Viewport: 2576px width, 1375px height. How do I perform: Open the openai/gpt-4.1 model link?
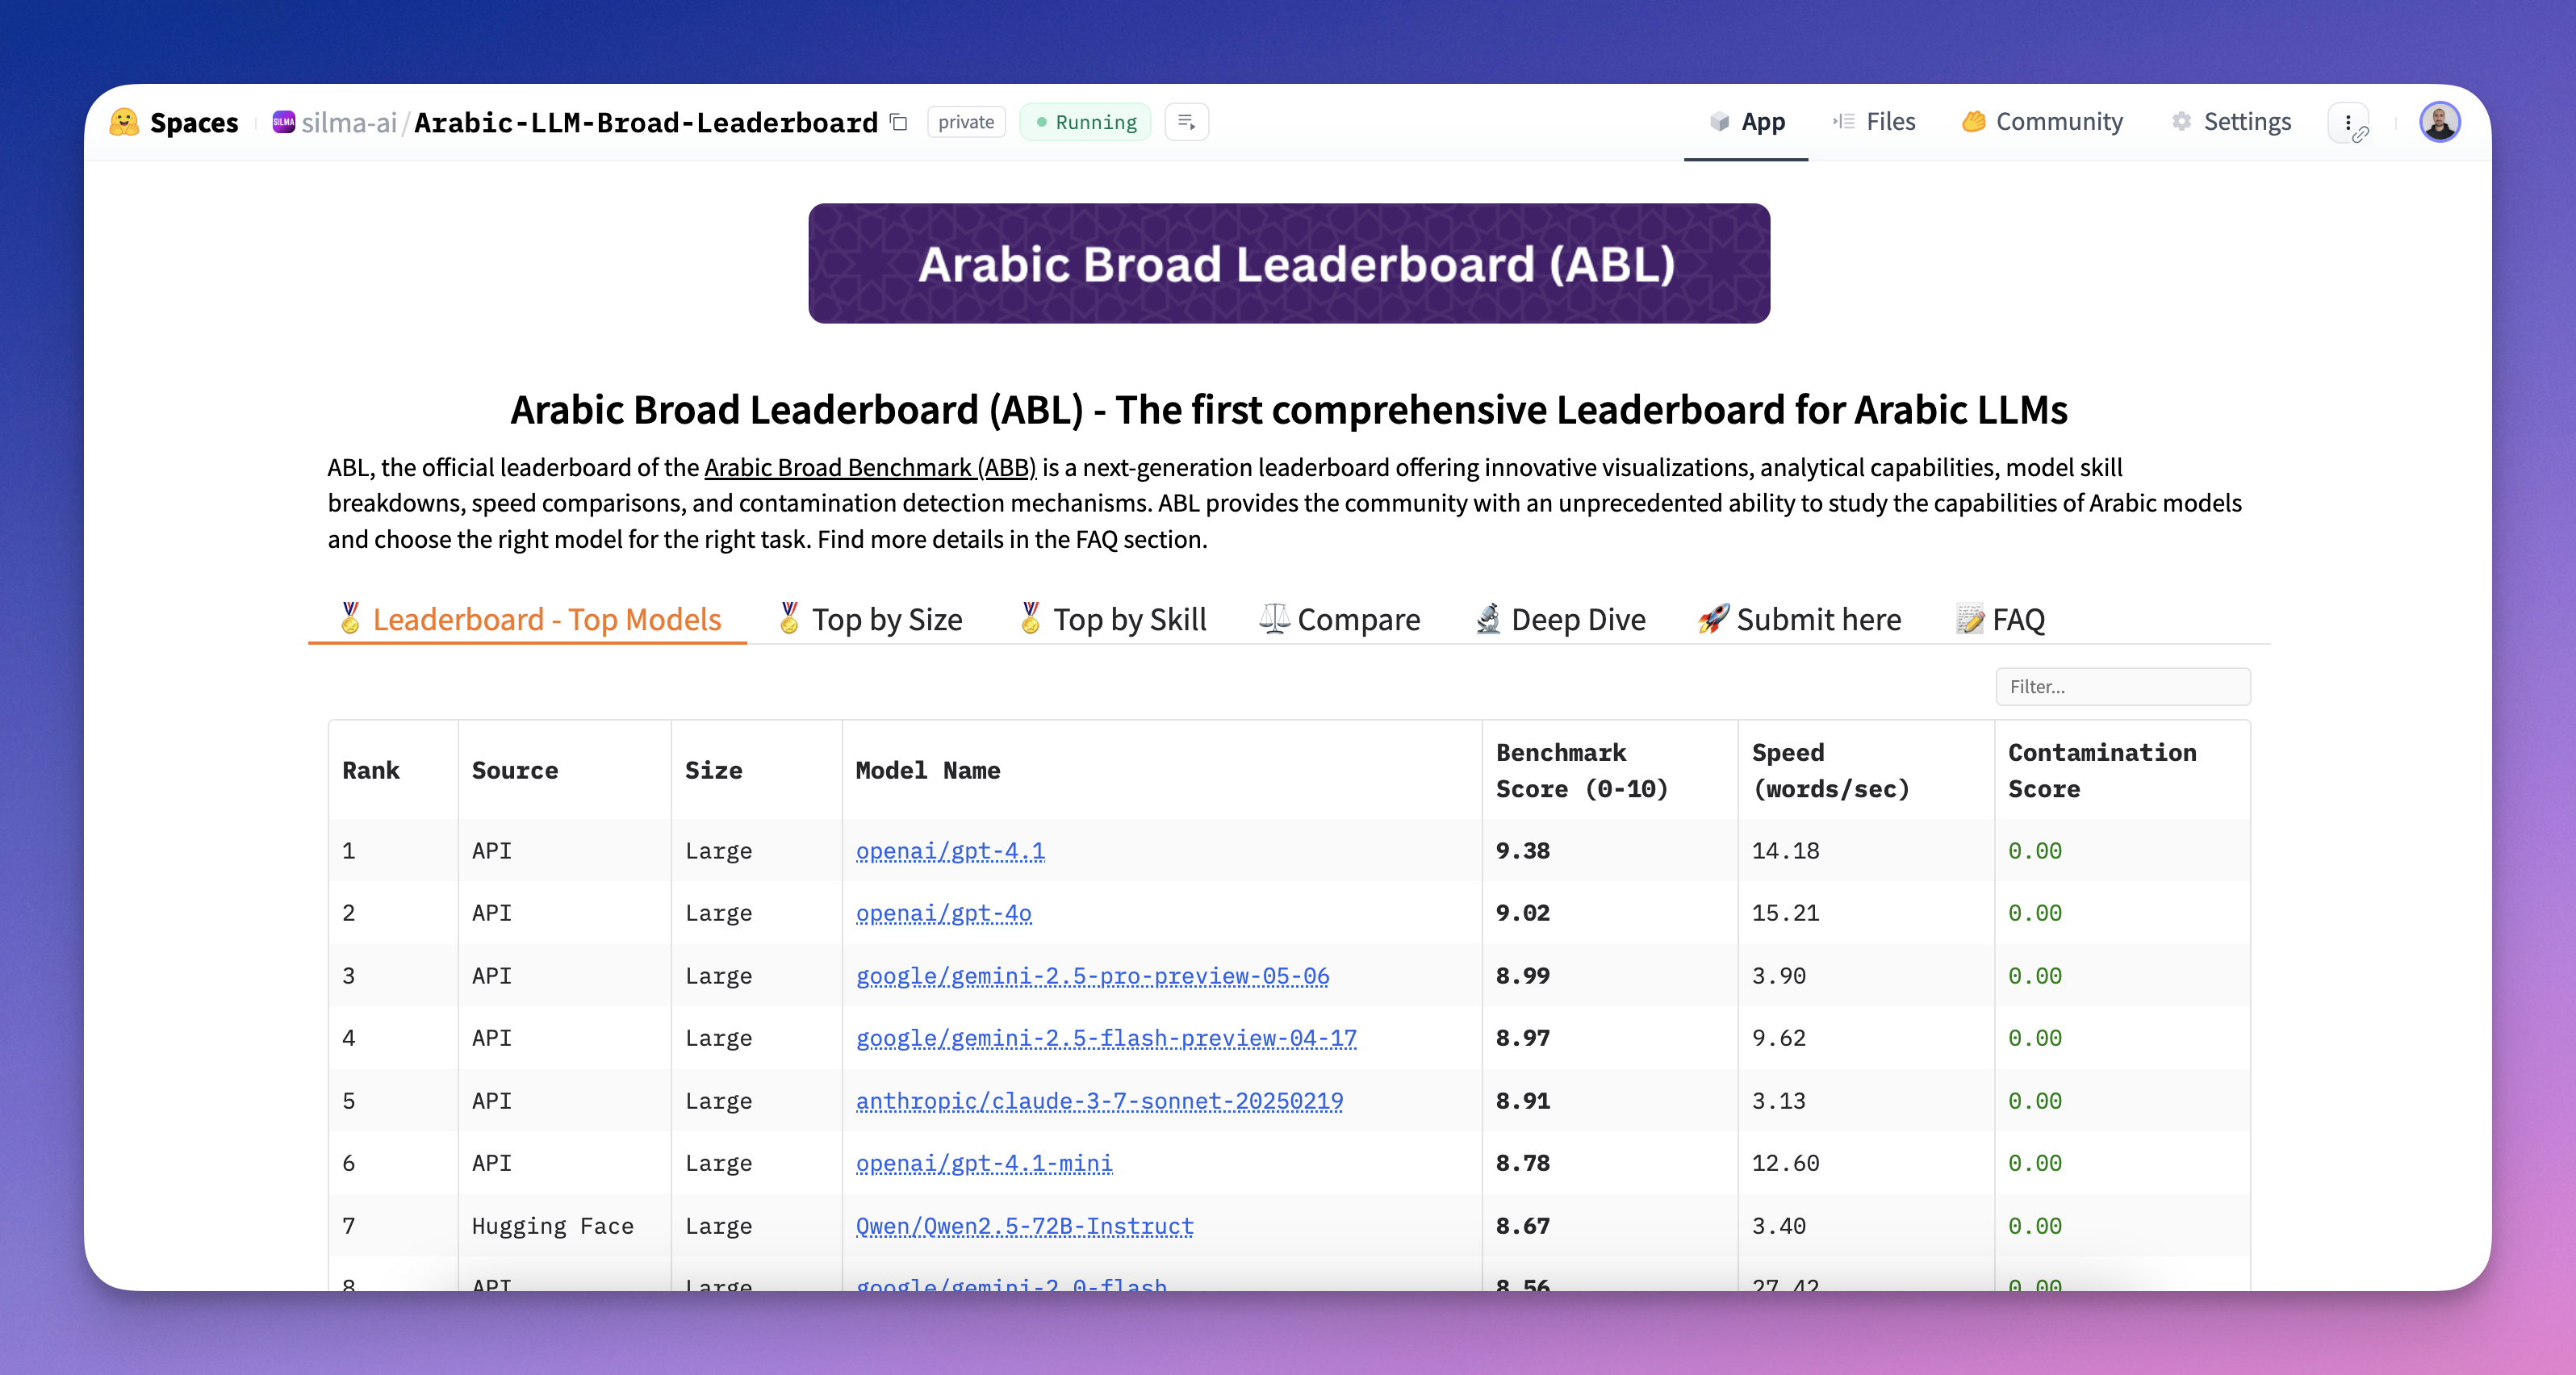point(950,851)
